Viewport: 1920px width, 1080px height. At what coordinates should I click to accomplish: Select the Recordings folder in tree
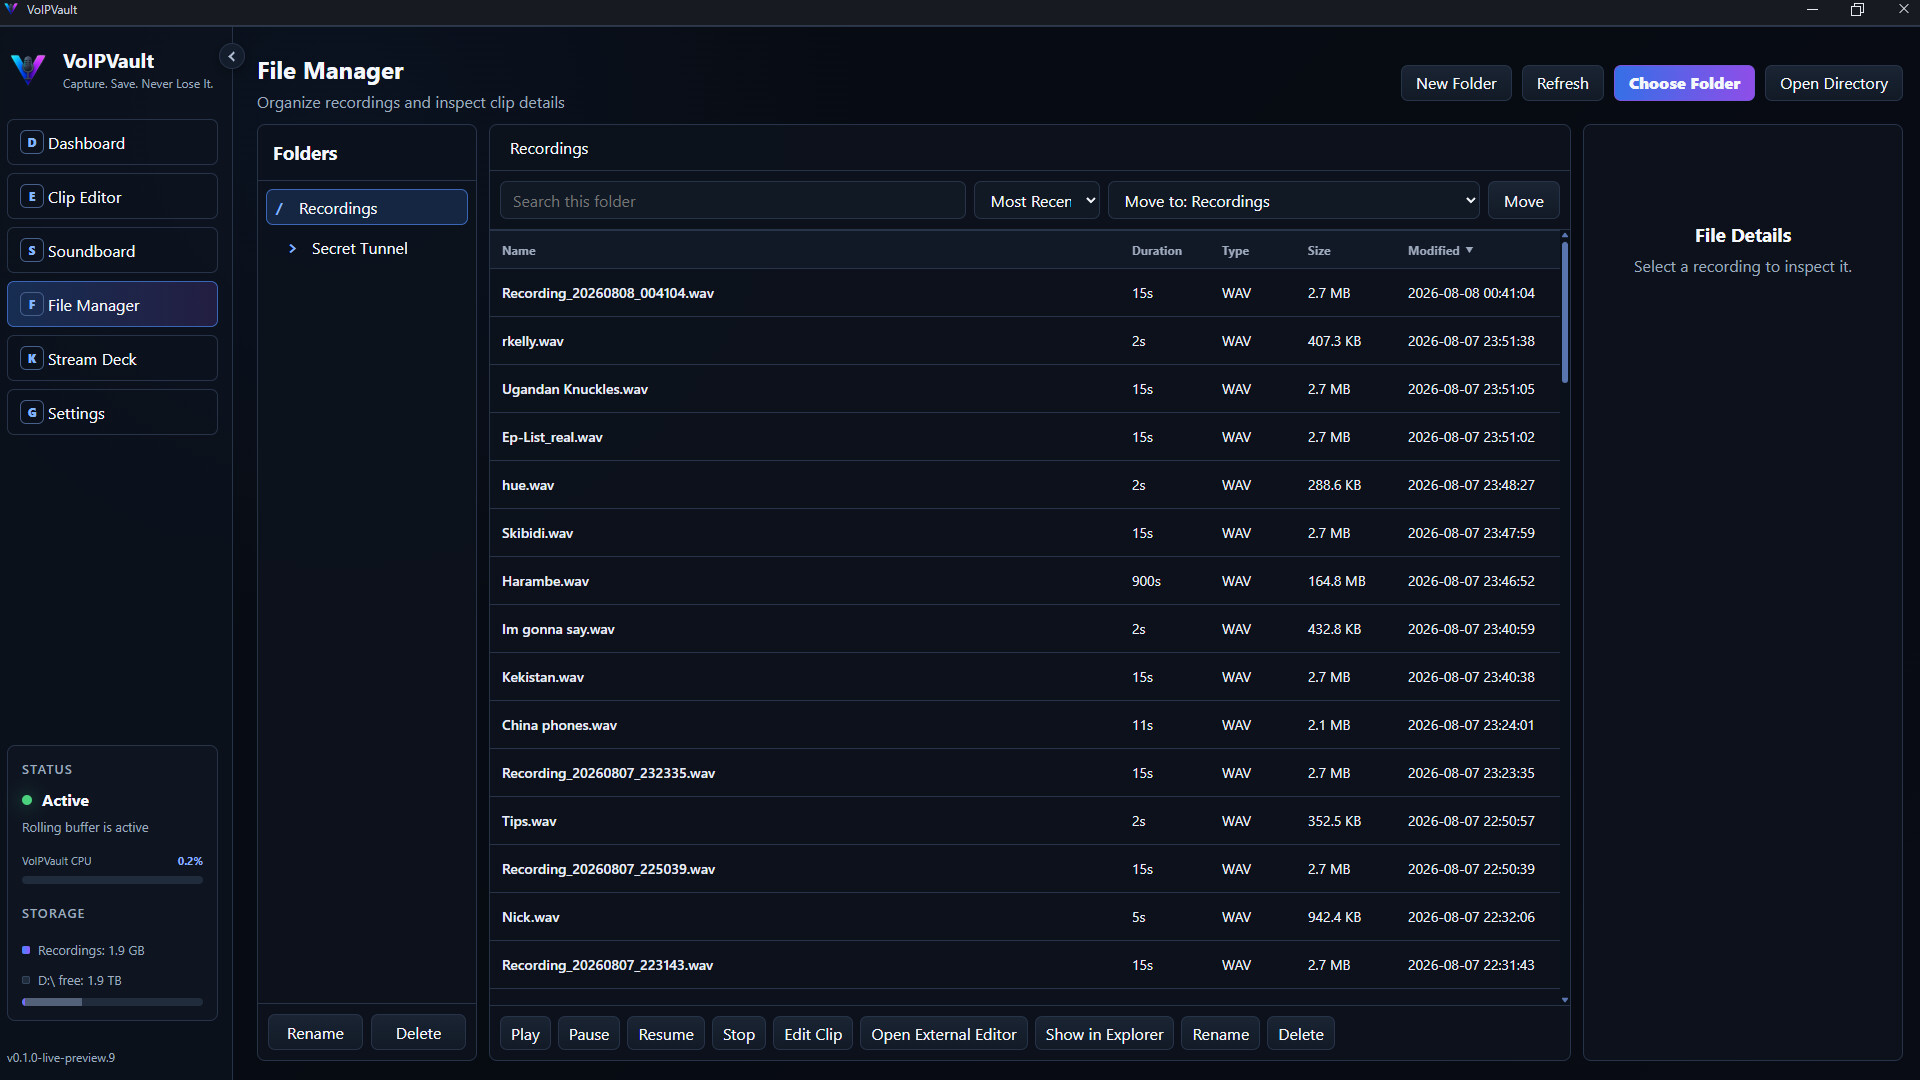[367, 208]
